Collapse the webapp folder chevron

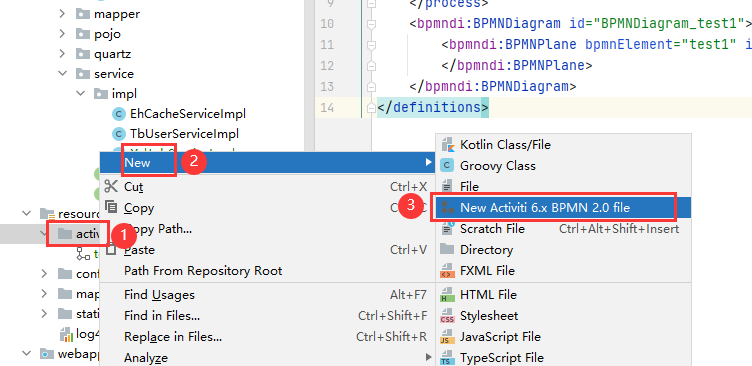(26, 354)
